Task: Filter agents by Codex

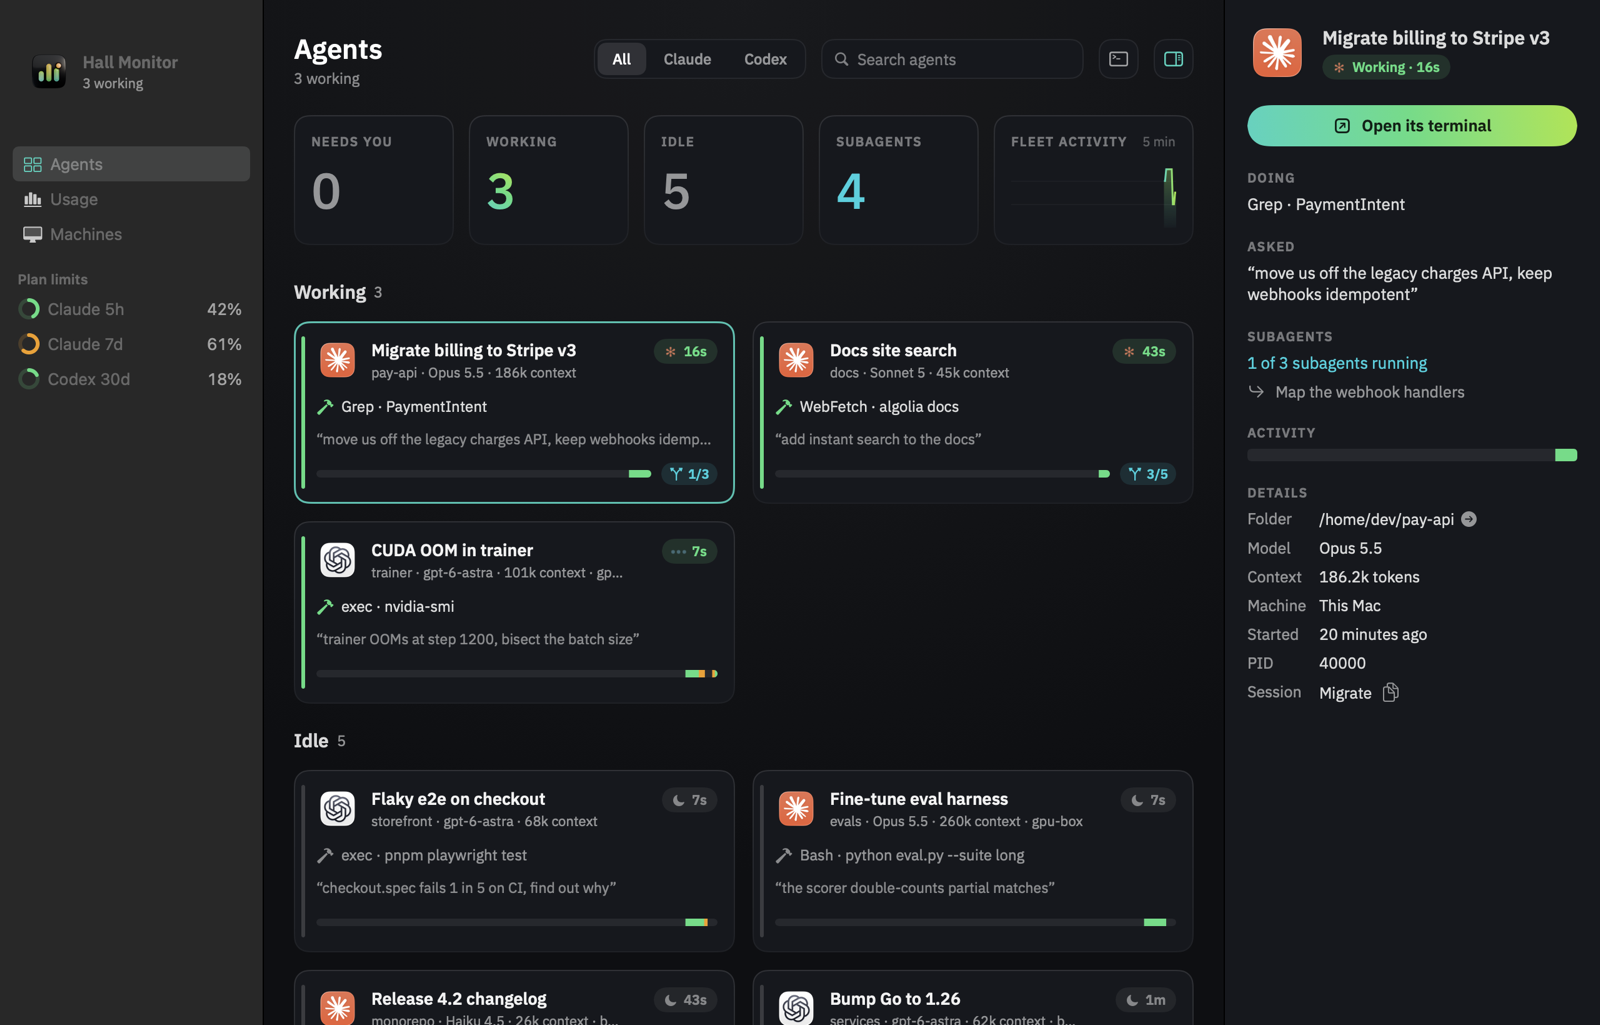Action: coord(765,59)
